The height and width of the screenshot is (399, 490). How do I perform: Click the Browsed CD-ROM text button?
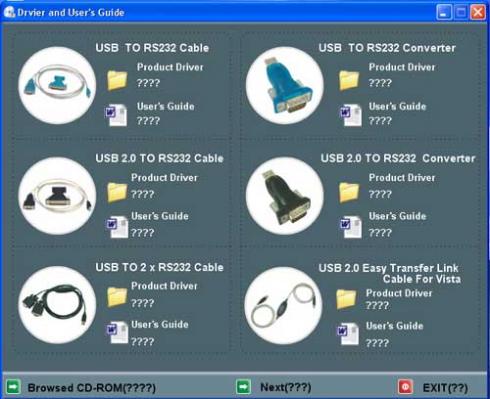point(92,388)
